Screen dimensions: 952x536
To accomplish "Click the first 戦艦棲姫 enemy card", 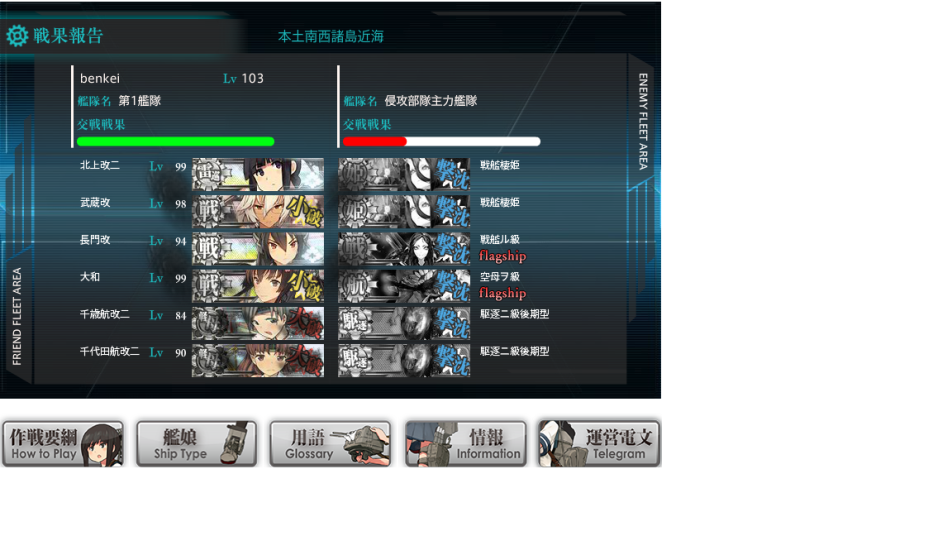I will pyautogui.click(x=404, y=175).
